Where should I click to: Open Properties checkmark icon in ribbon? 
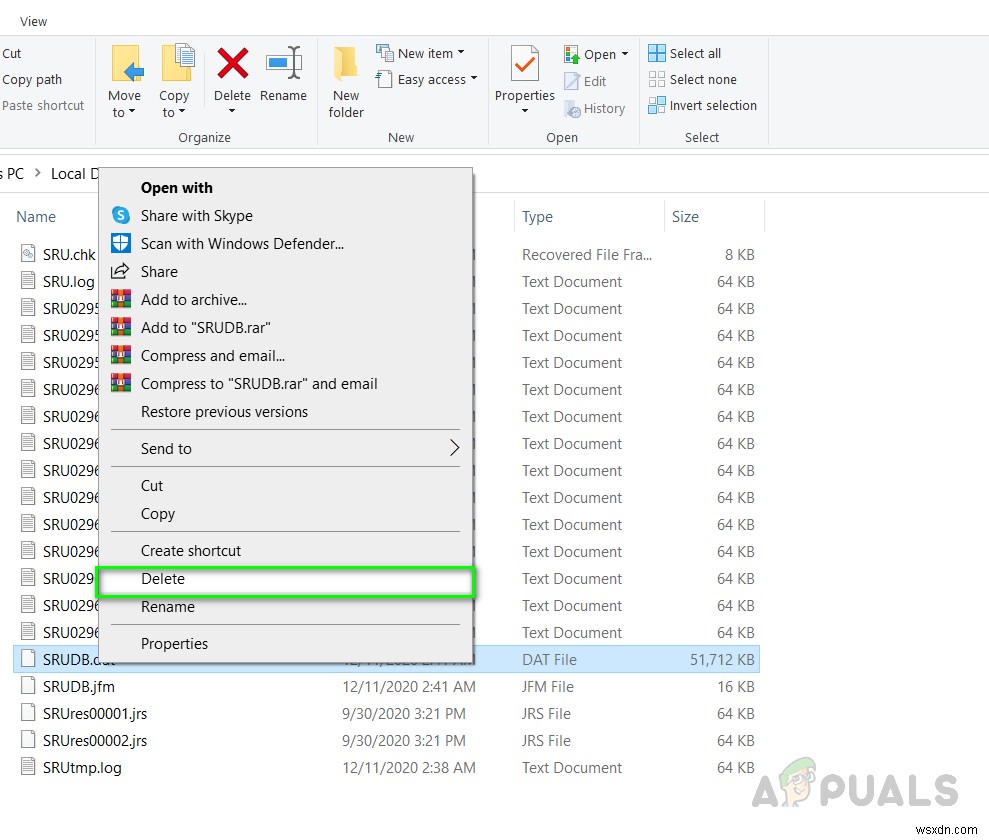pos(525,63)
